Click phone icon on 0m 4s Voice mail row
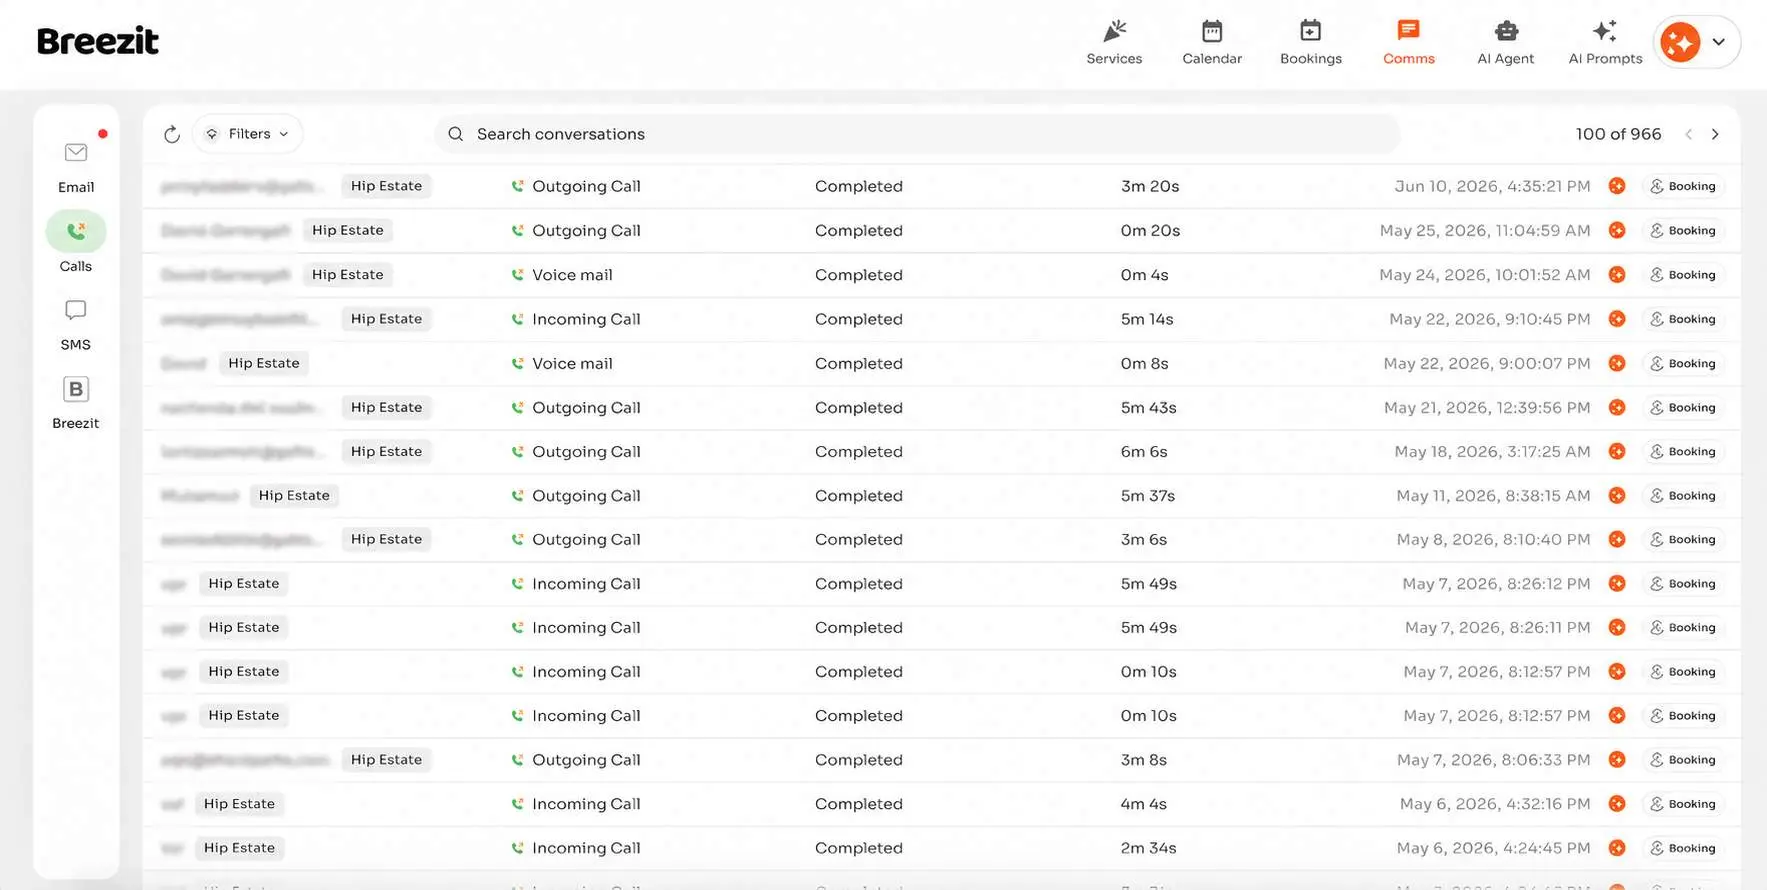This screenshot has width=1767, height=890. (x=517, y=275)
